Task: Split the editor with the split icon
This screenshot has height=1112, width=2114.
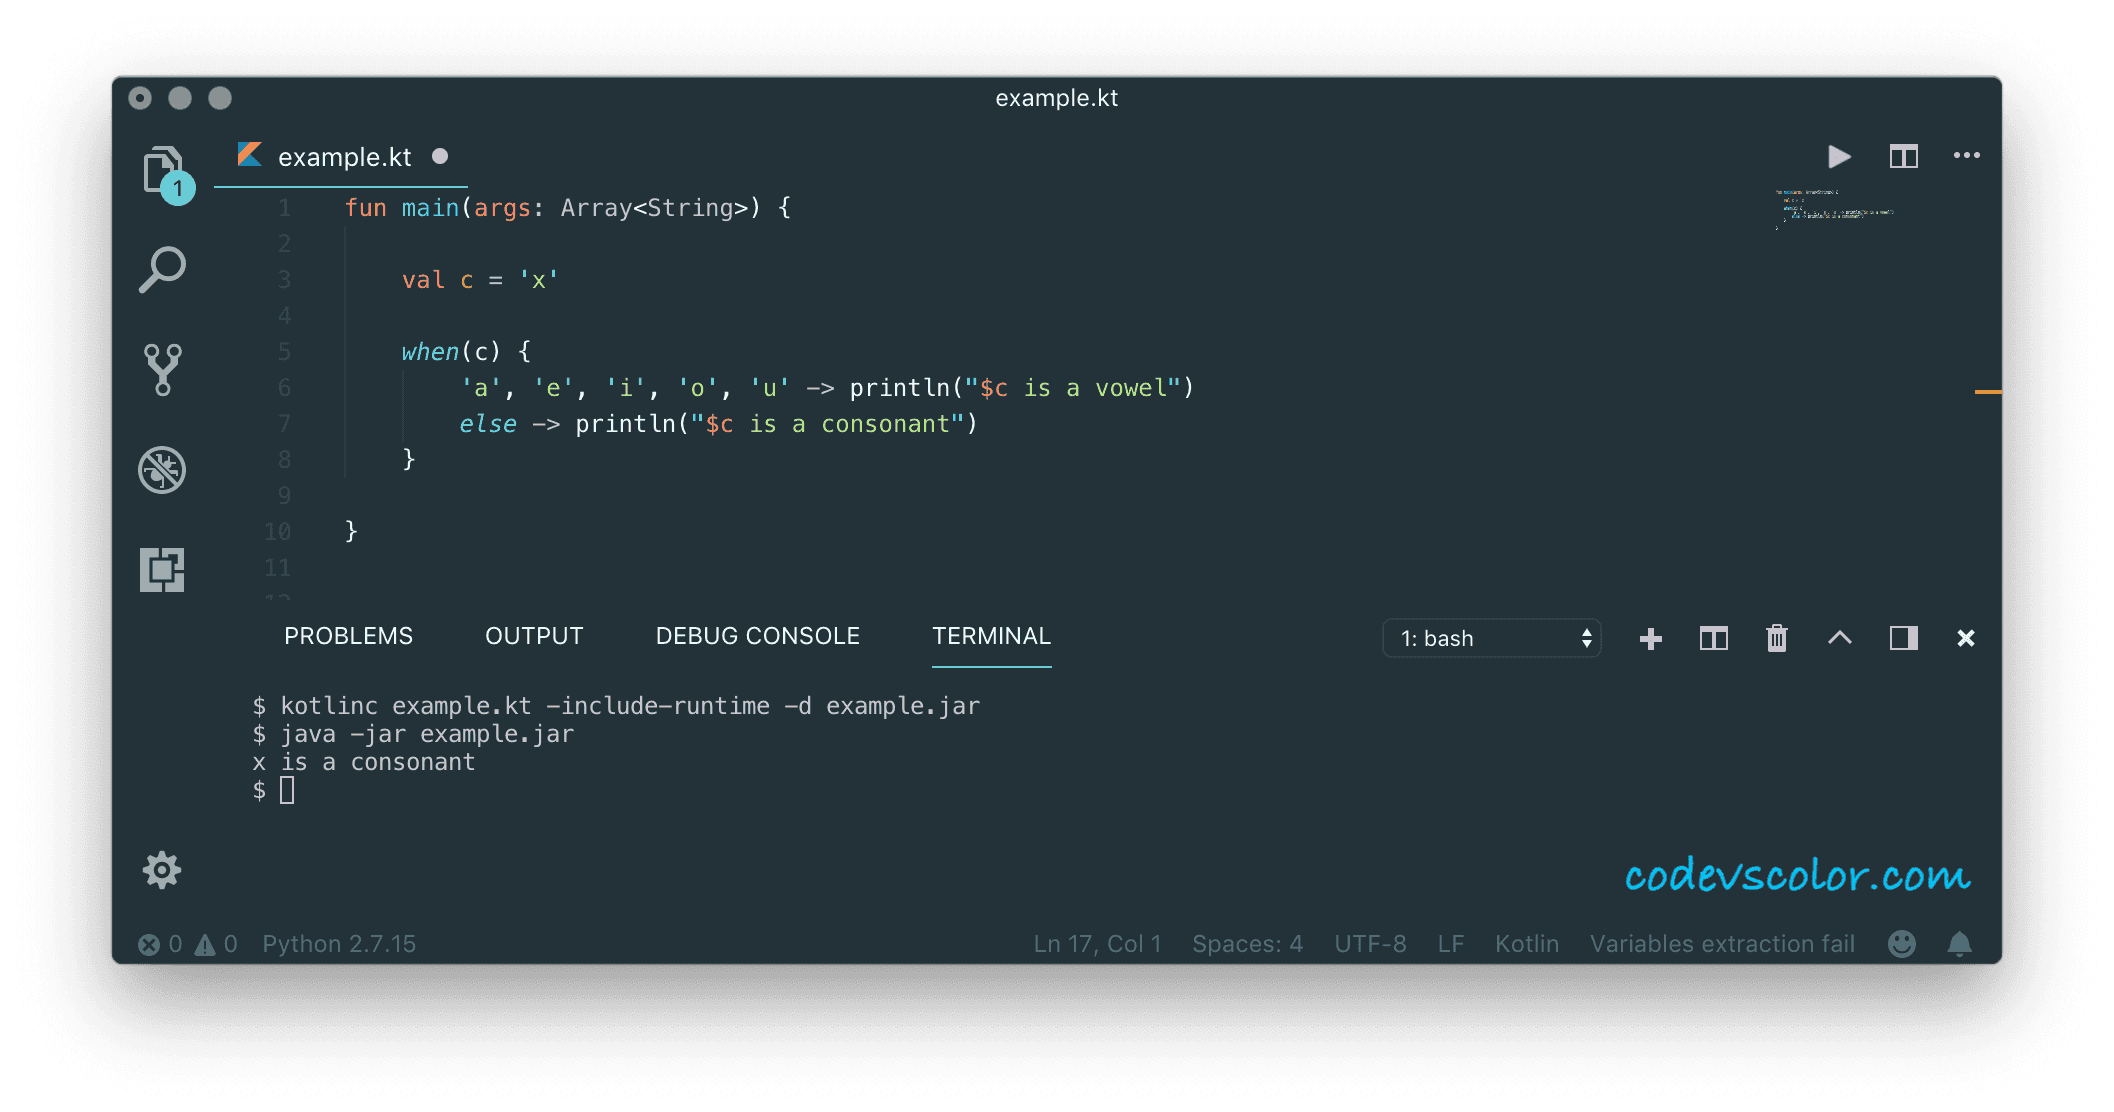Action: [x=1903, y=156]
